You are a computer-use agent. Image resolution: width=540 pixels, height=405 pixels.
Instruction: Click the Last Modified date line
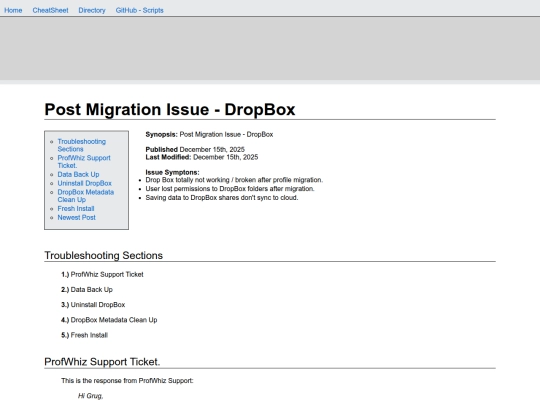click(x=201, y=157)
